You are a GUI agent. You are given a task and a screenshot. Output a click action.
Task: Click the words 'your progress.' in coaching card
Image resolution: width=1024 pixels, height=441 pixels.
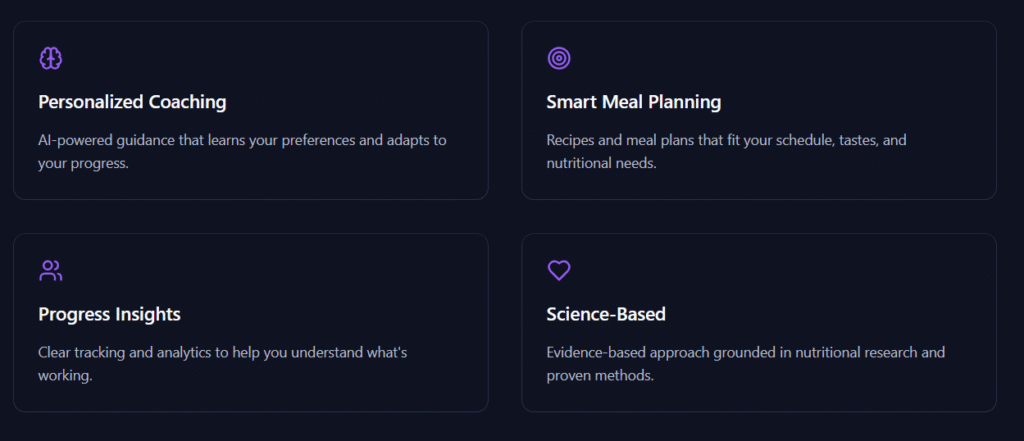click(84, 163)
